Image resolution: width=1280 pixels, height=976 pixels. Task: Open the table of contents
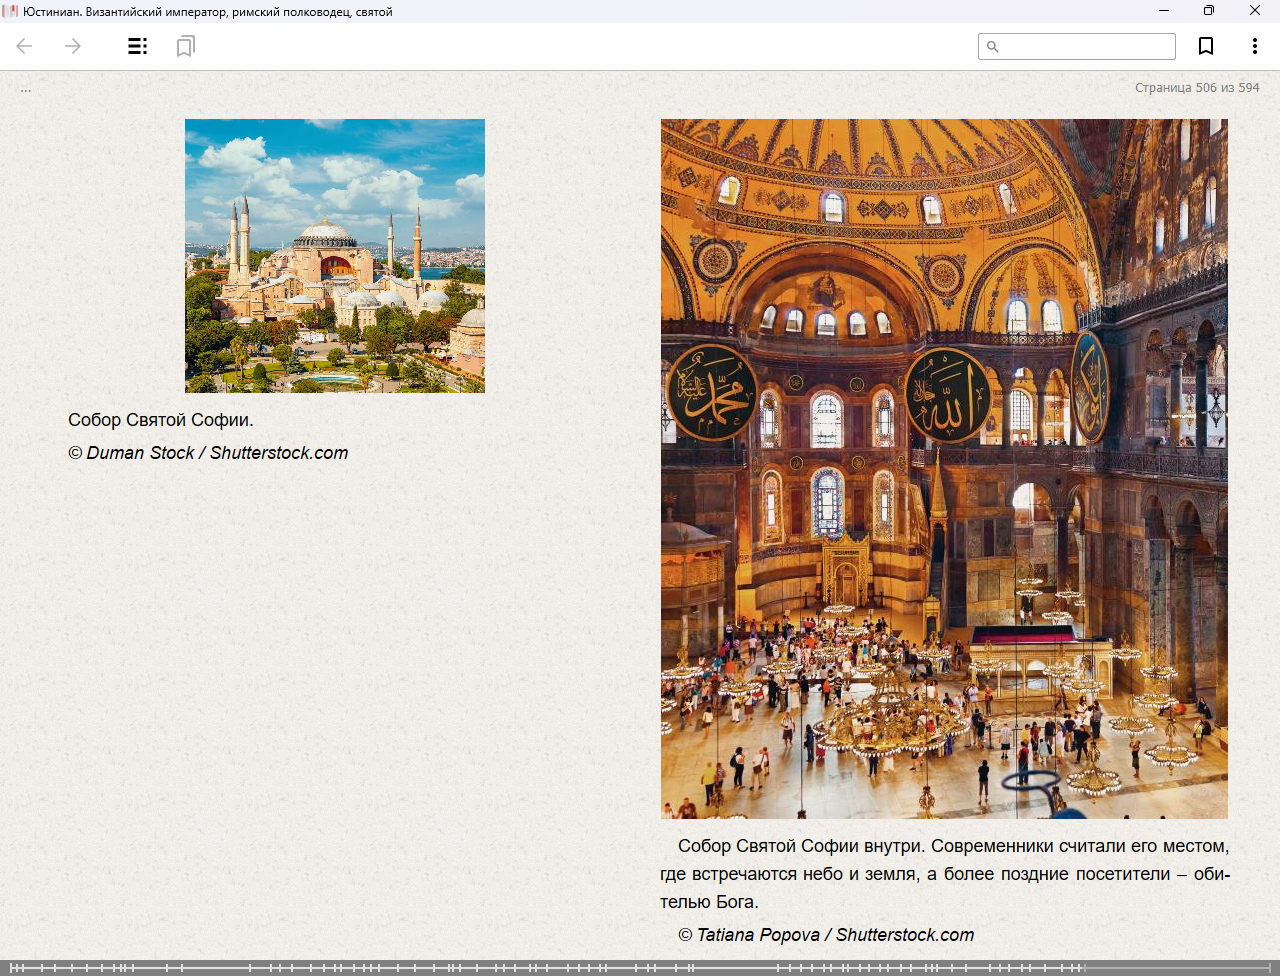pos(138,46)
